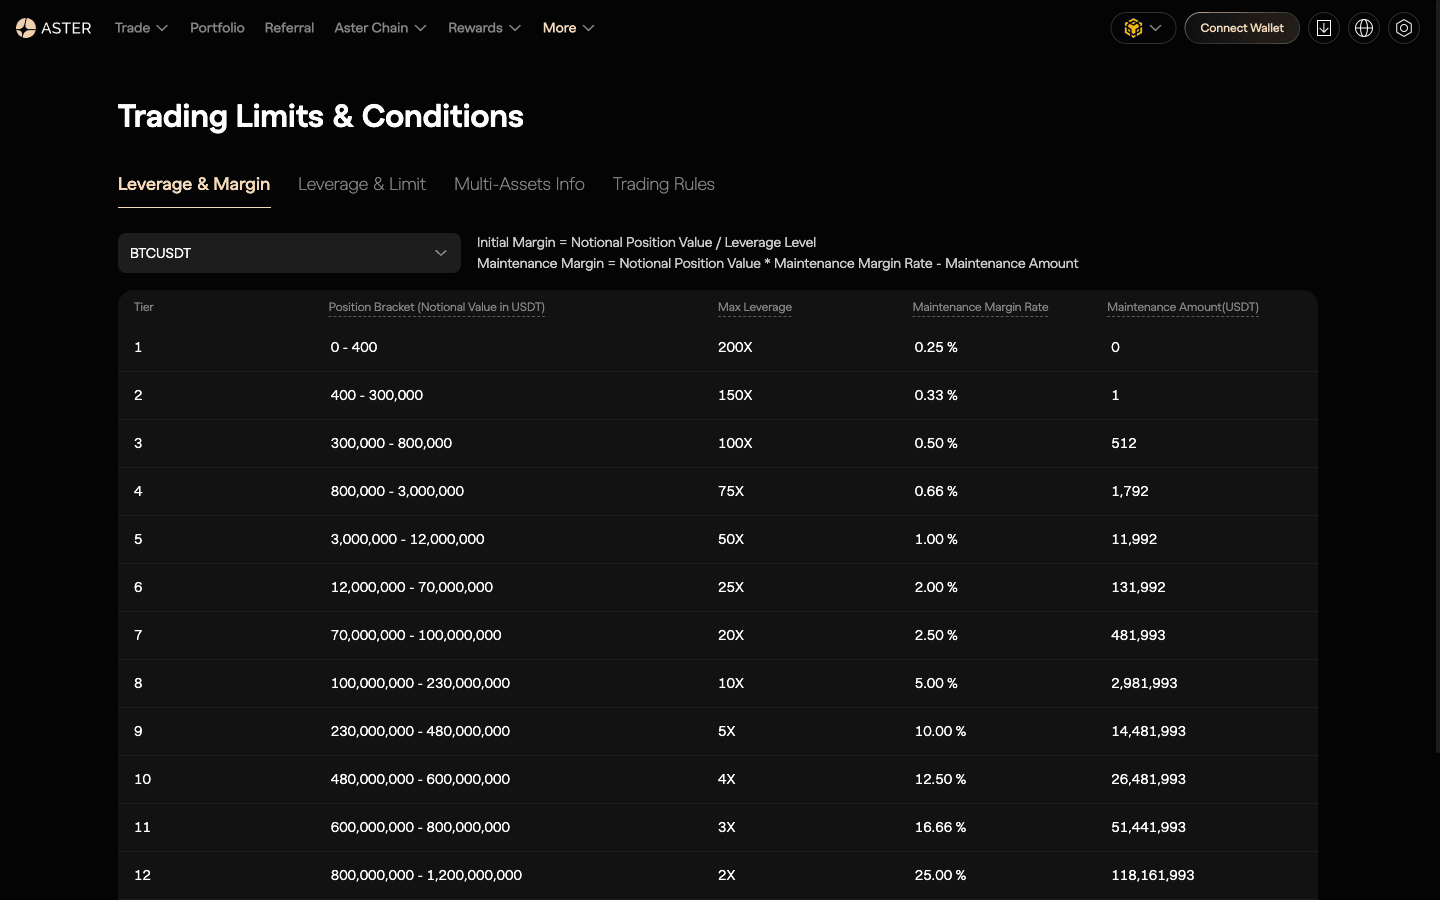Click the 20X leverage cell

coord(731,635)
